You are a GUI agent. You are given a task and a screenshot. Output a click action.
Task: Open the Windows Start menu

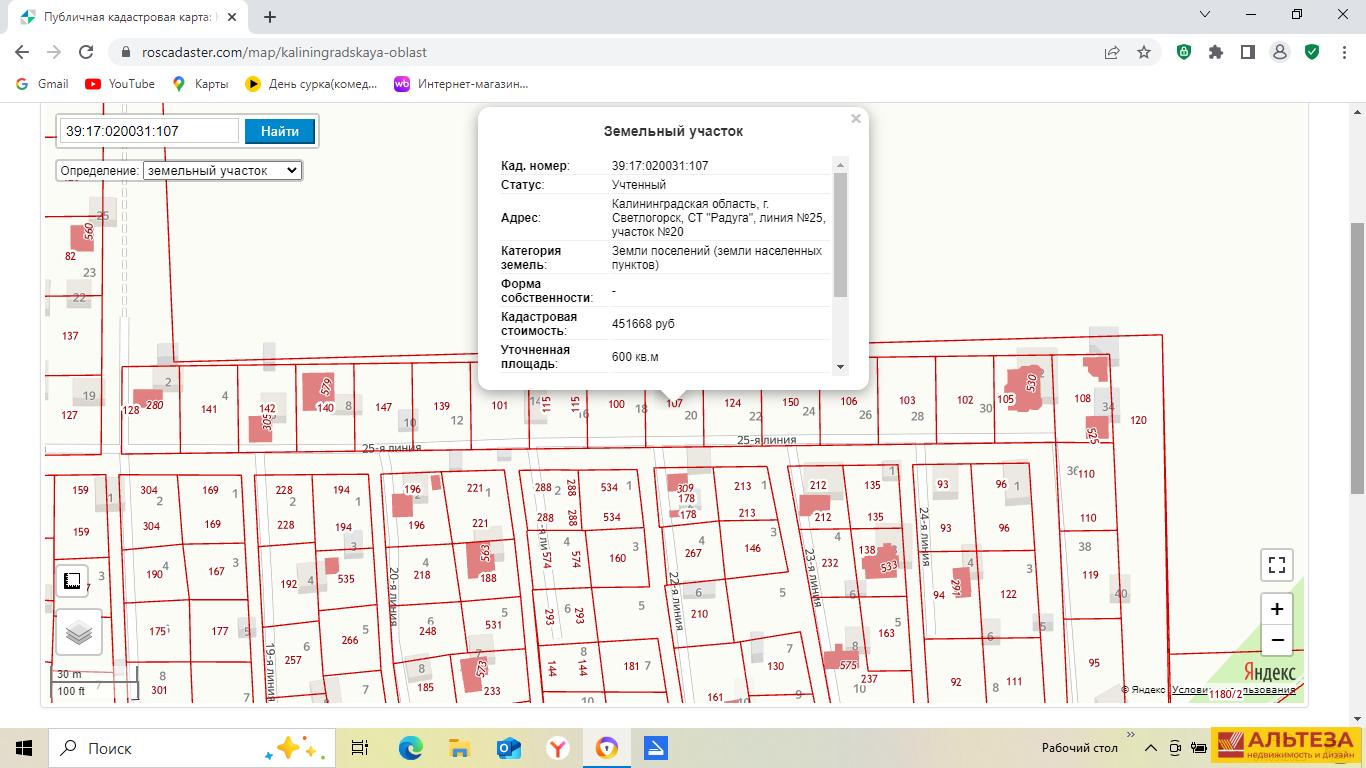tap(24, 748)
